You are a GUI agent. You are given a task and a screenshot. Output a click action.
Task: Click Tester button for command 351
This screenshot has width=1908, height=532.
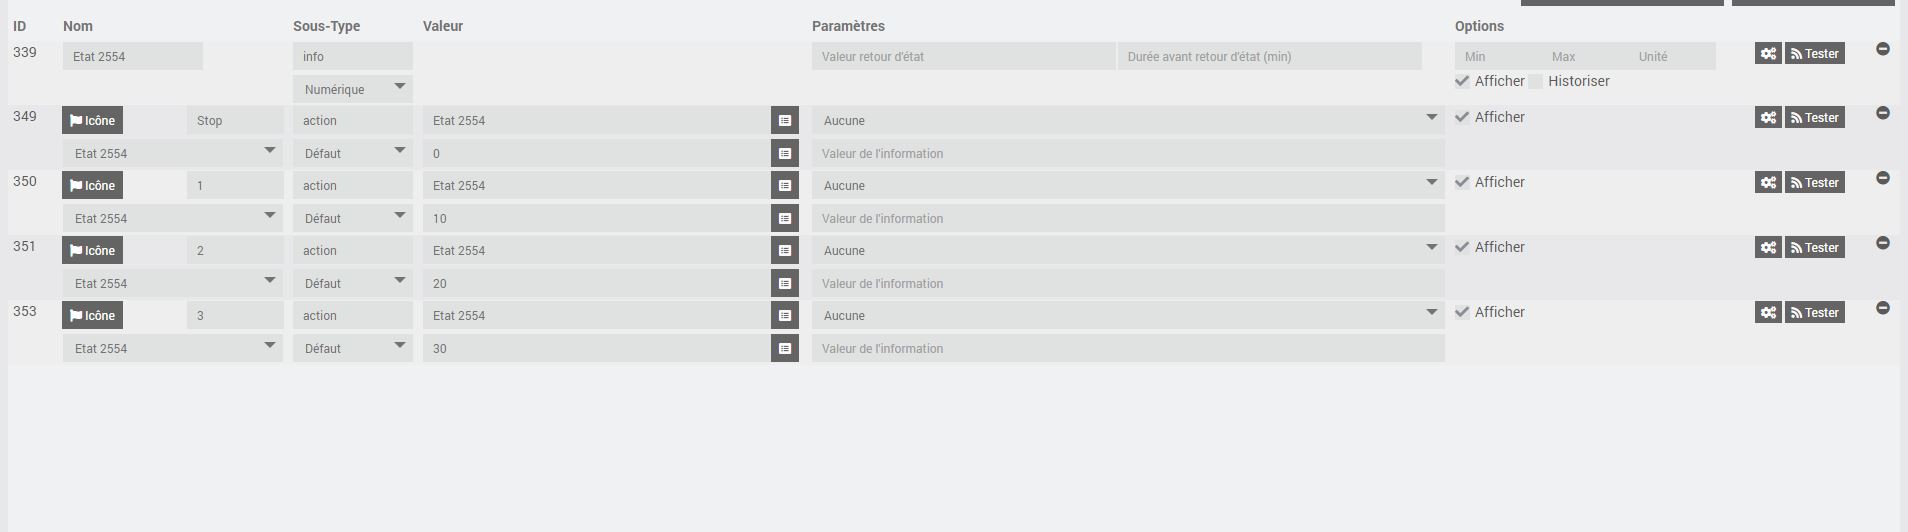pyautogui.click(x=1815, y=248)
